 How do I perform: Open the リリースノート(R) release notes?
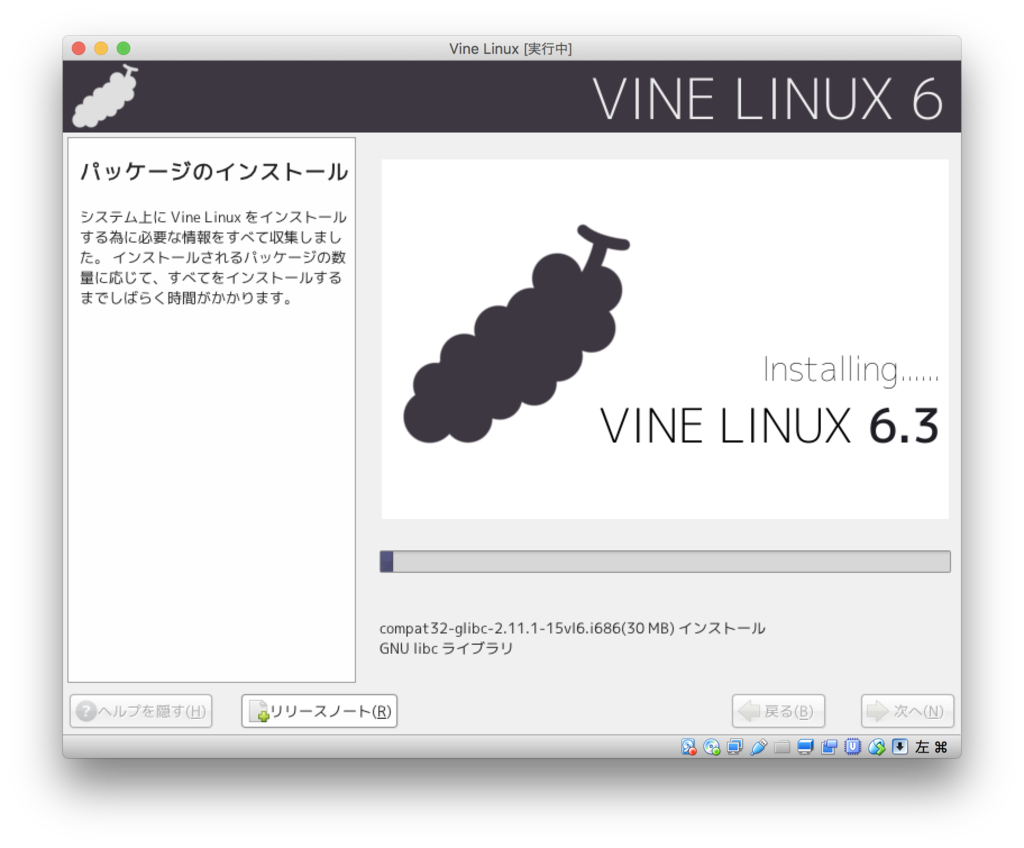tap(319, 711)
